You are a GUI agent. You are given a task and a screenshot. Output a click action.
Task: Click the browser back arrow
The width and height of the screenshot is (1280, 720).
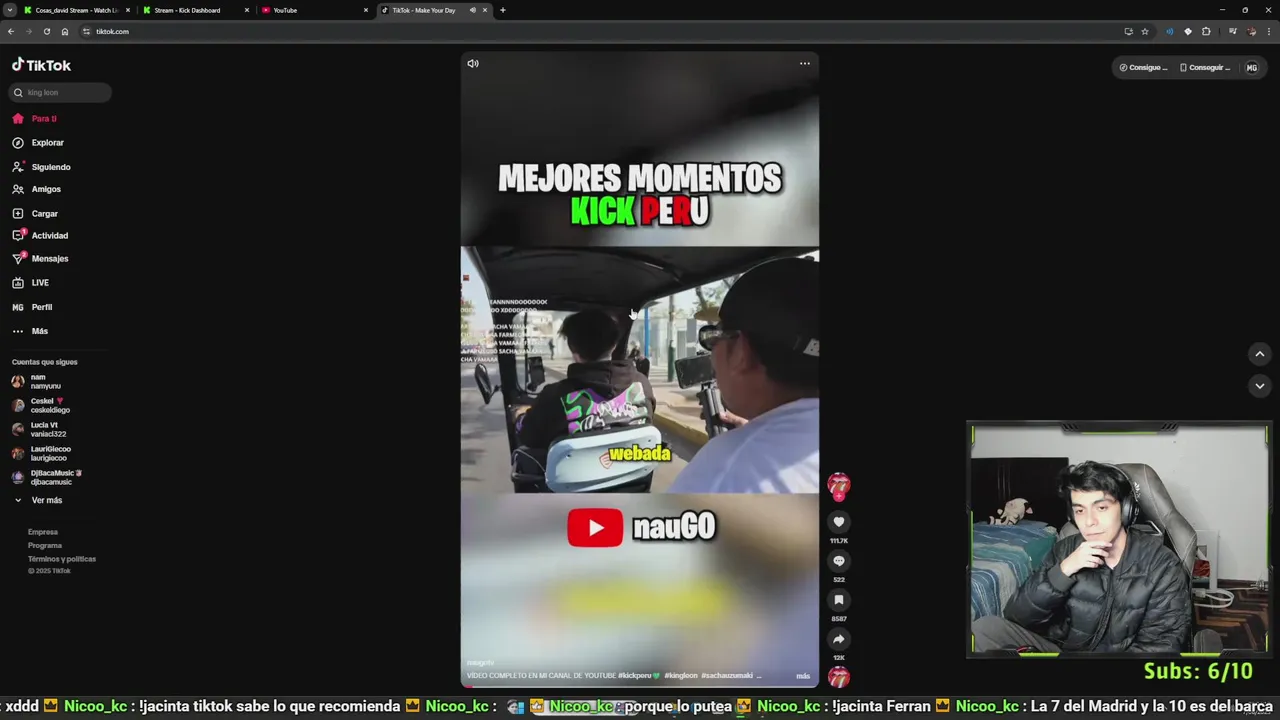coord(11,31)
